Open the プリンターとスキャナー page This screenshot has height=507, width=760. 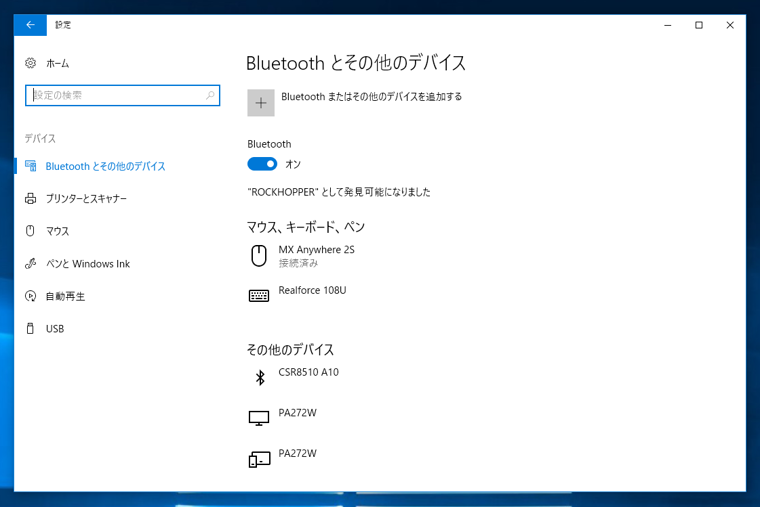click(86, 199)
